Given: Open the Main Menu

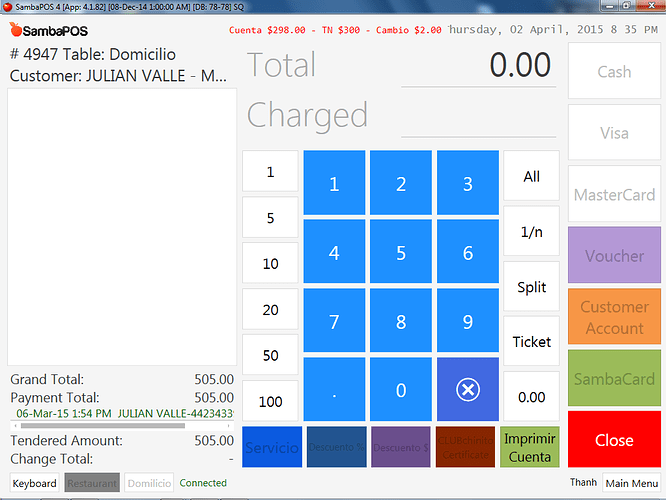Looking at the screenshot, I should pos(631,483).
